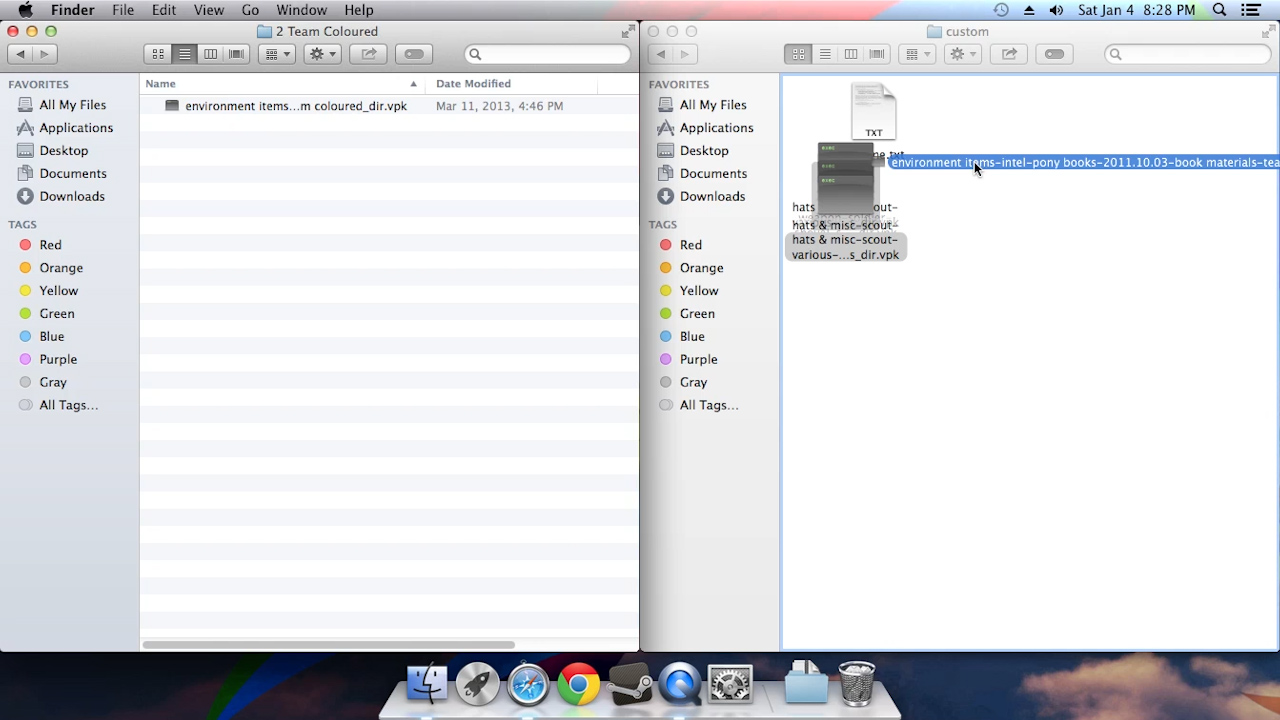Open the Finder menu
The height and width of the screenshot is (720, 1280).
click(73, 10)
